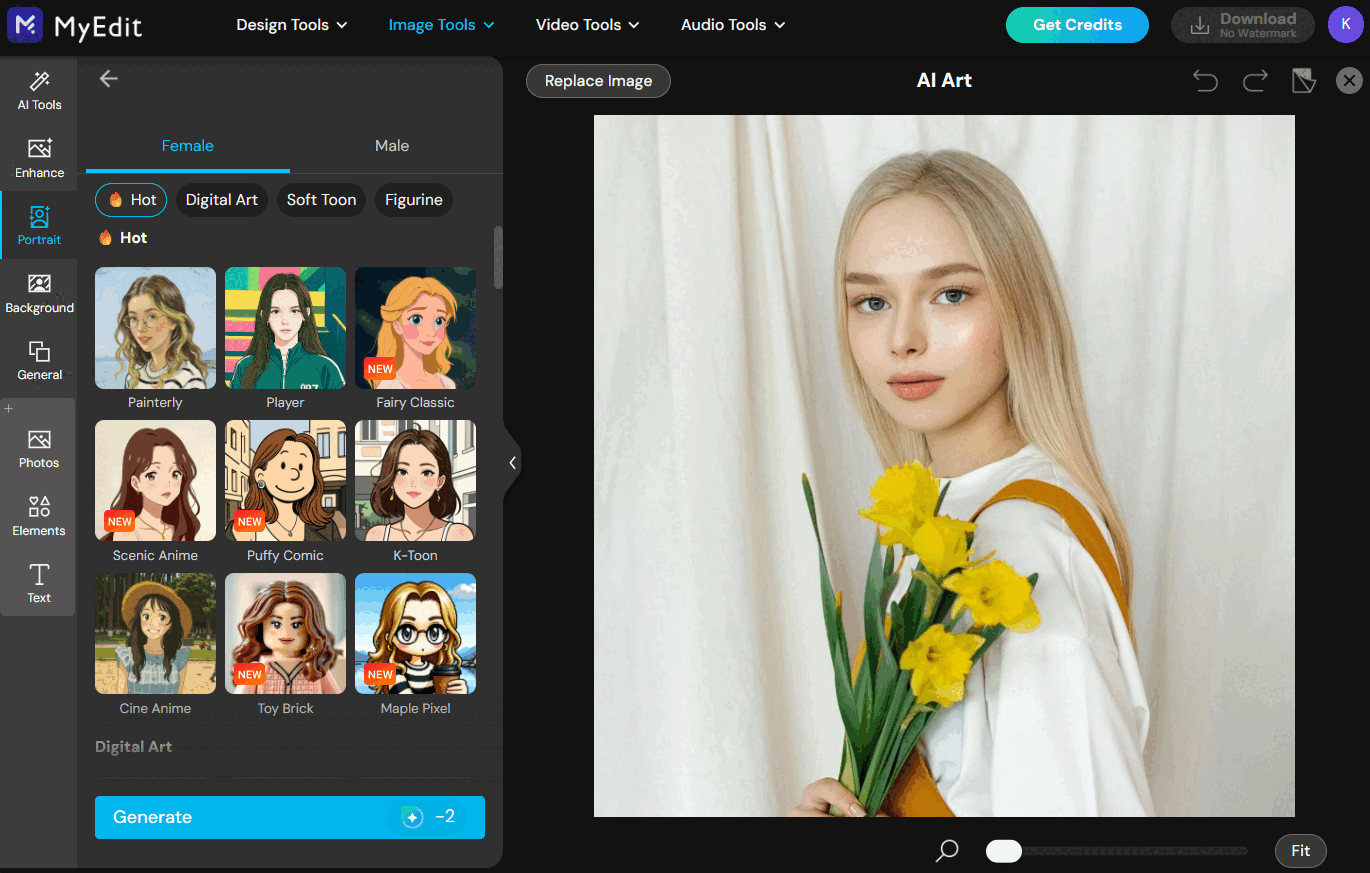
Task: Undo the last action
Action: tap(1205, 80)
